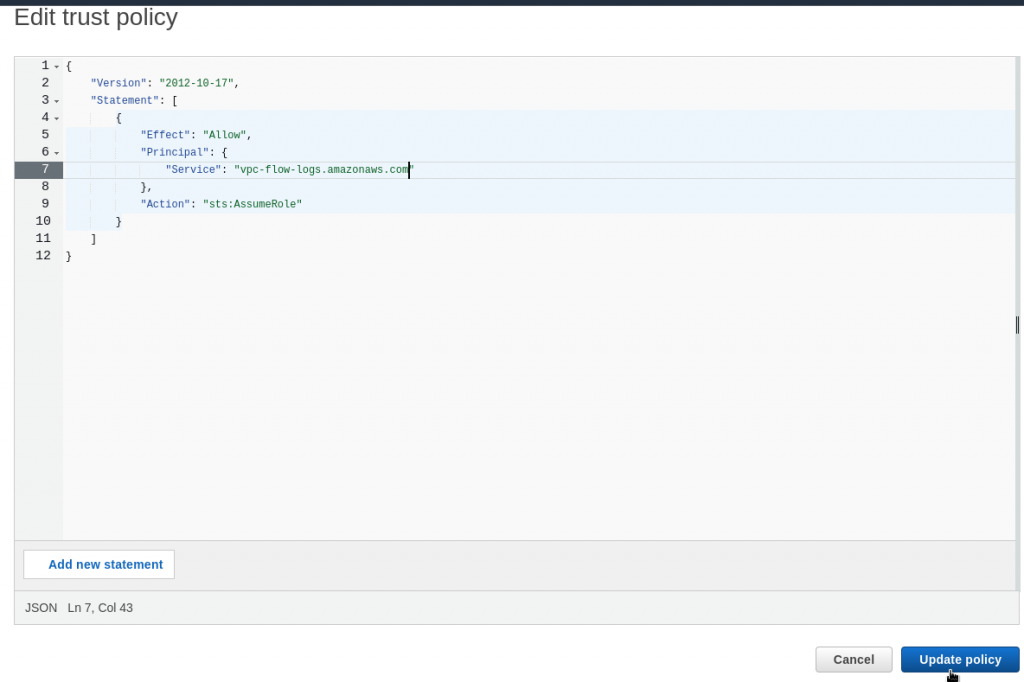The width and height of the screenshot is (1024, 682).
Task: Click line number 7 in the gutter
Action: [x=44, y=169]
